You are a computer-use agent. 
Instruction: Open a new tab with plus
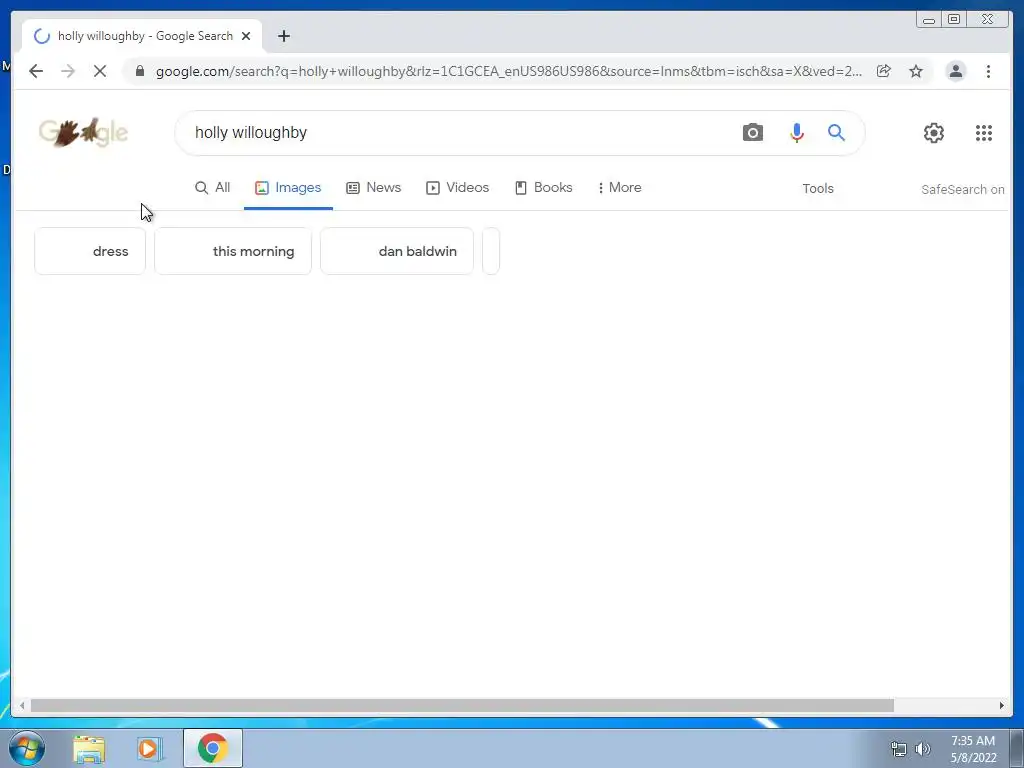point(283,36)
